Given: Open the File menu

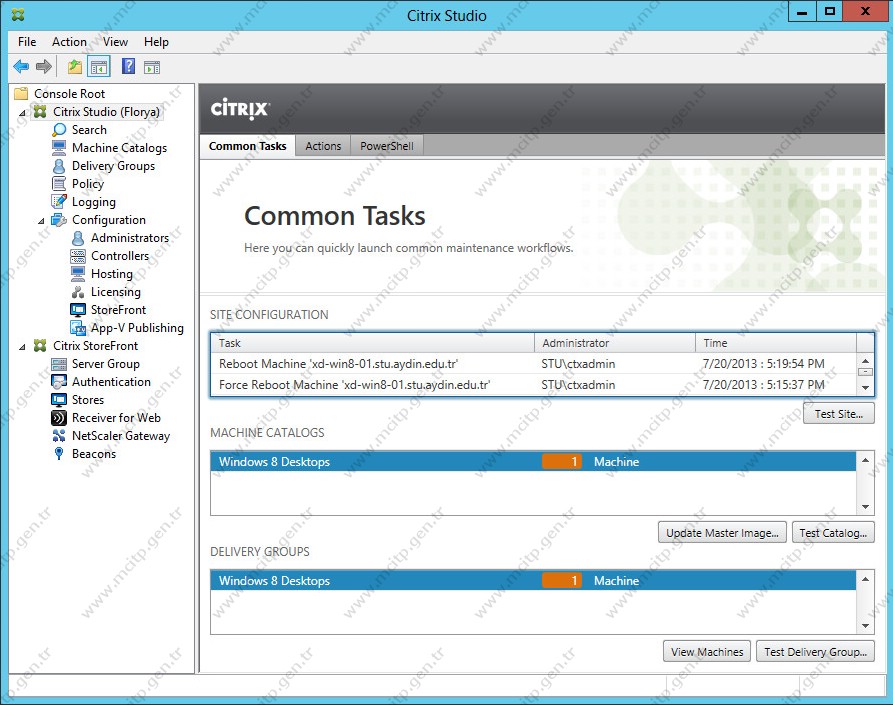Looking at the screenshot, I should click(27, 42).
